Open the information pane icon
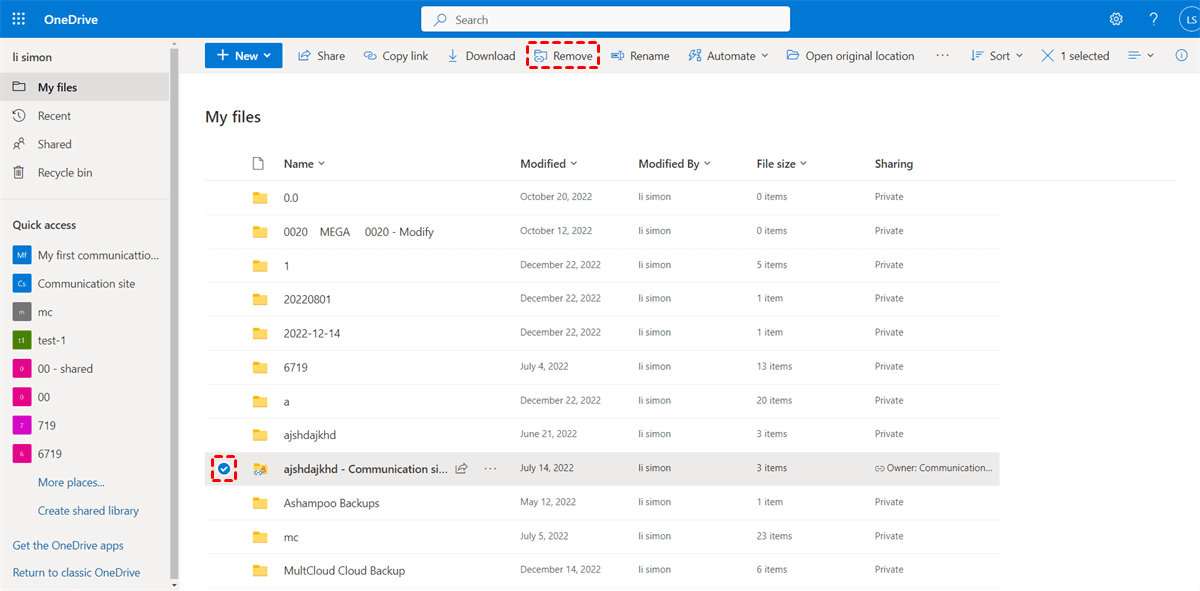1200x591 pixels. (1182, 55)
